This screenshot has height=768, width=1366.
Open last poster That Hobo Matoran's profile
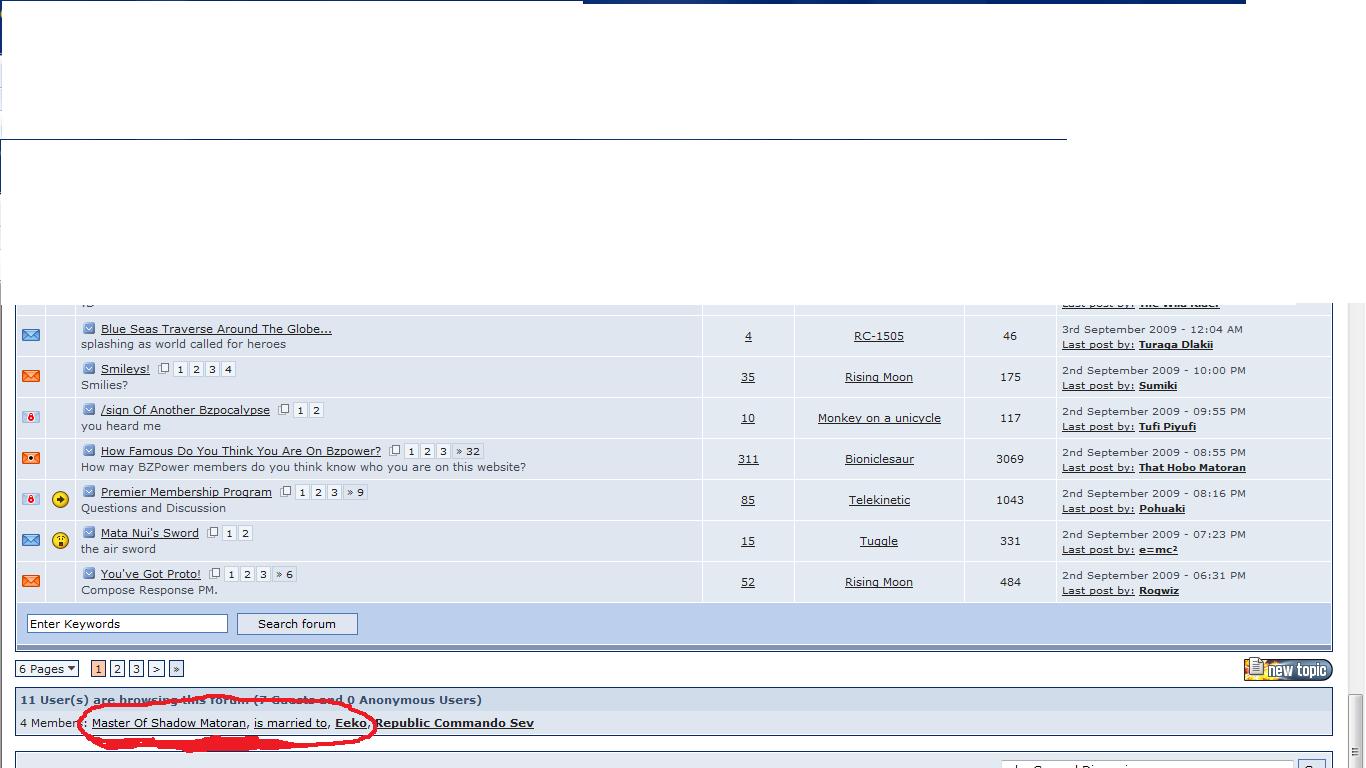[1192, 468]
